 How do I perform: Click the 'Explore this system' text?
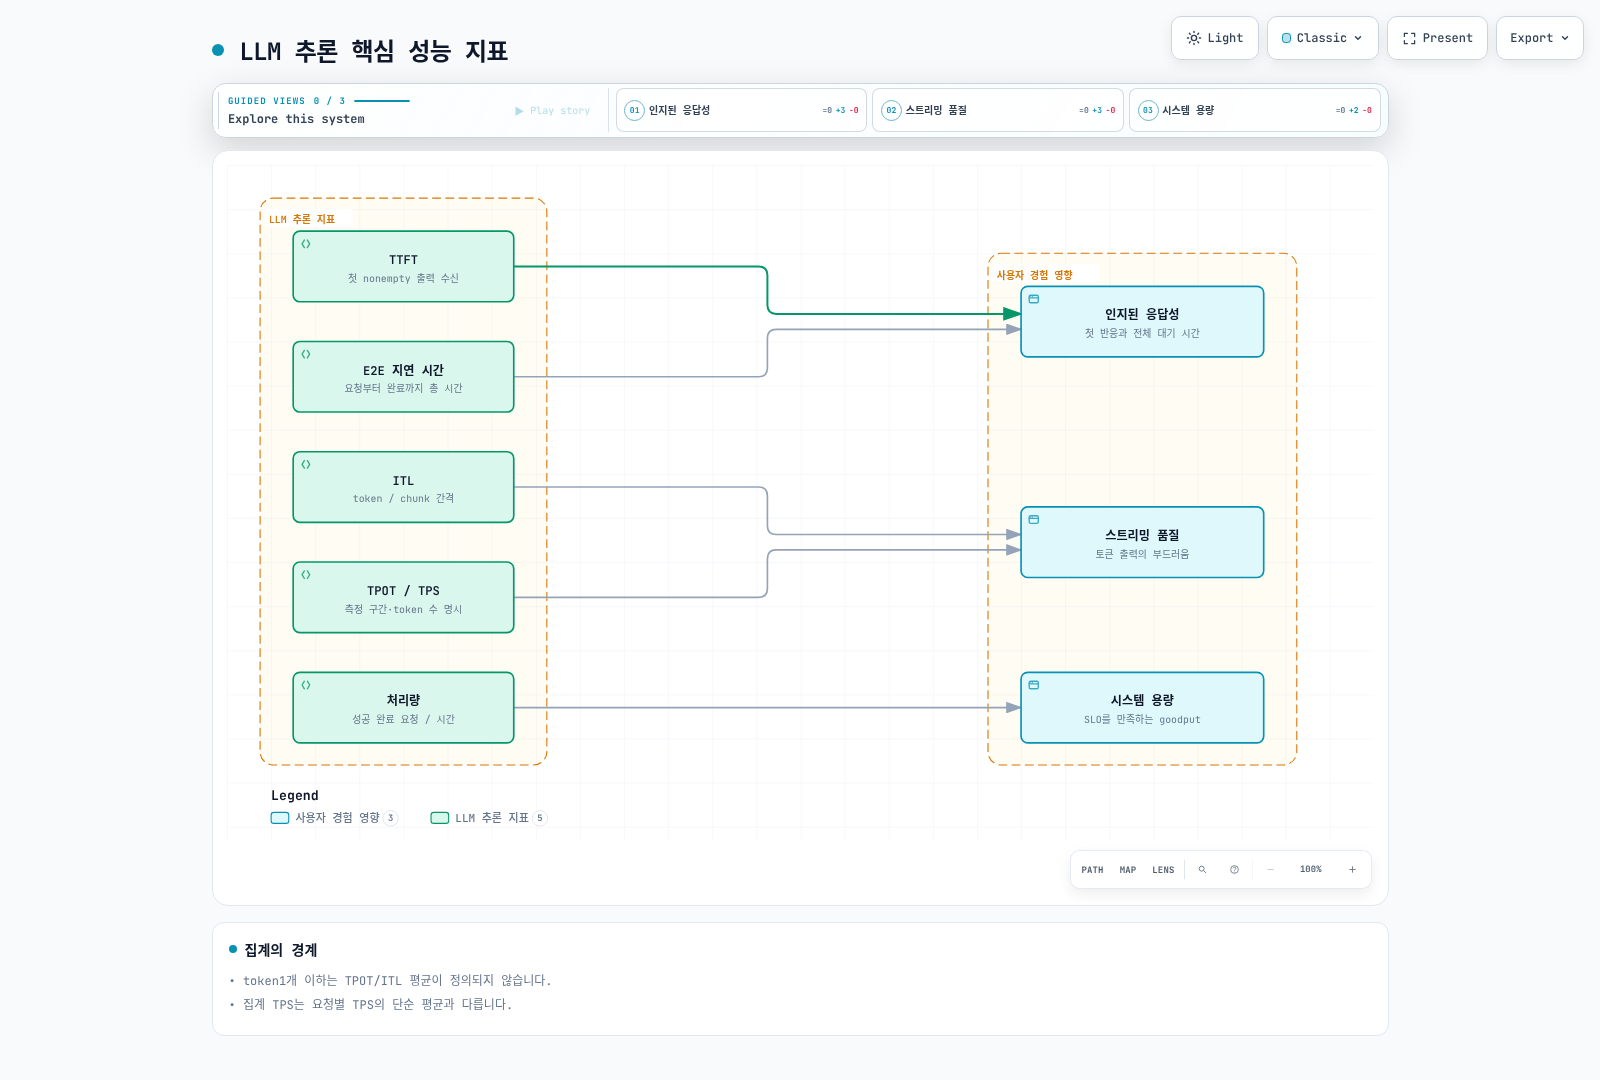click(x=296, y=119)
